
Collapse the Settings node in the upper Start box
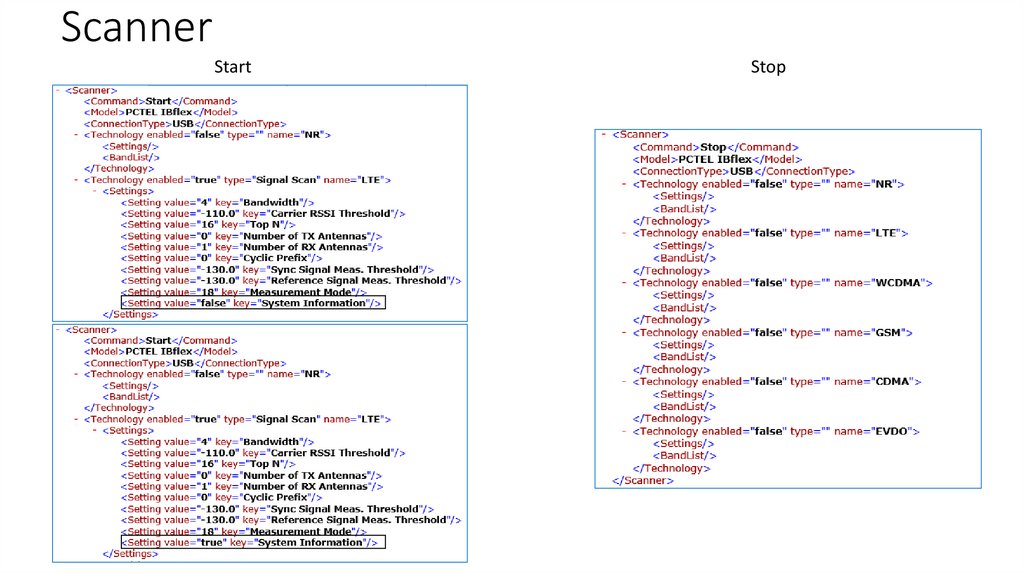(x=95, y=191)
